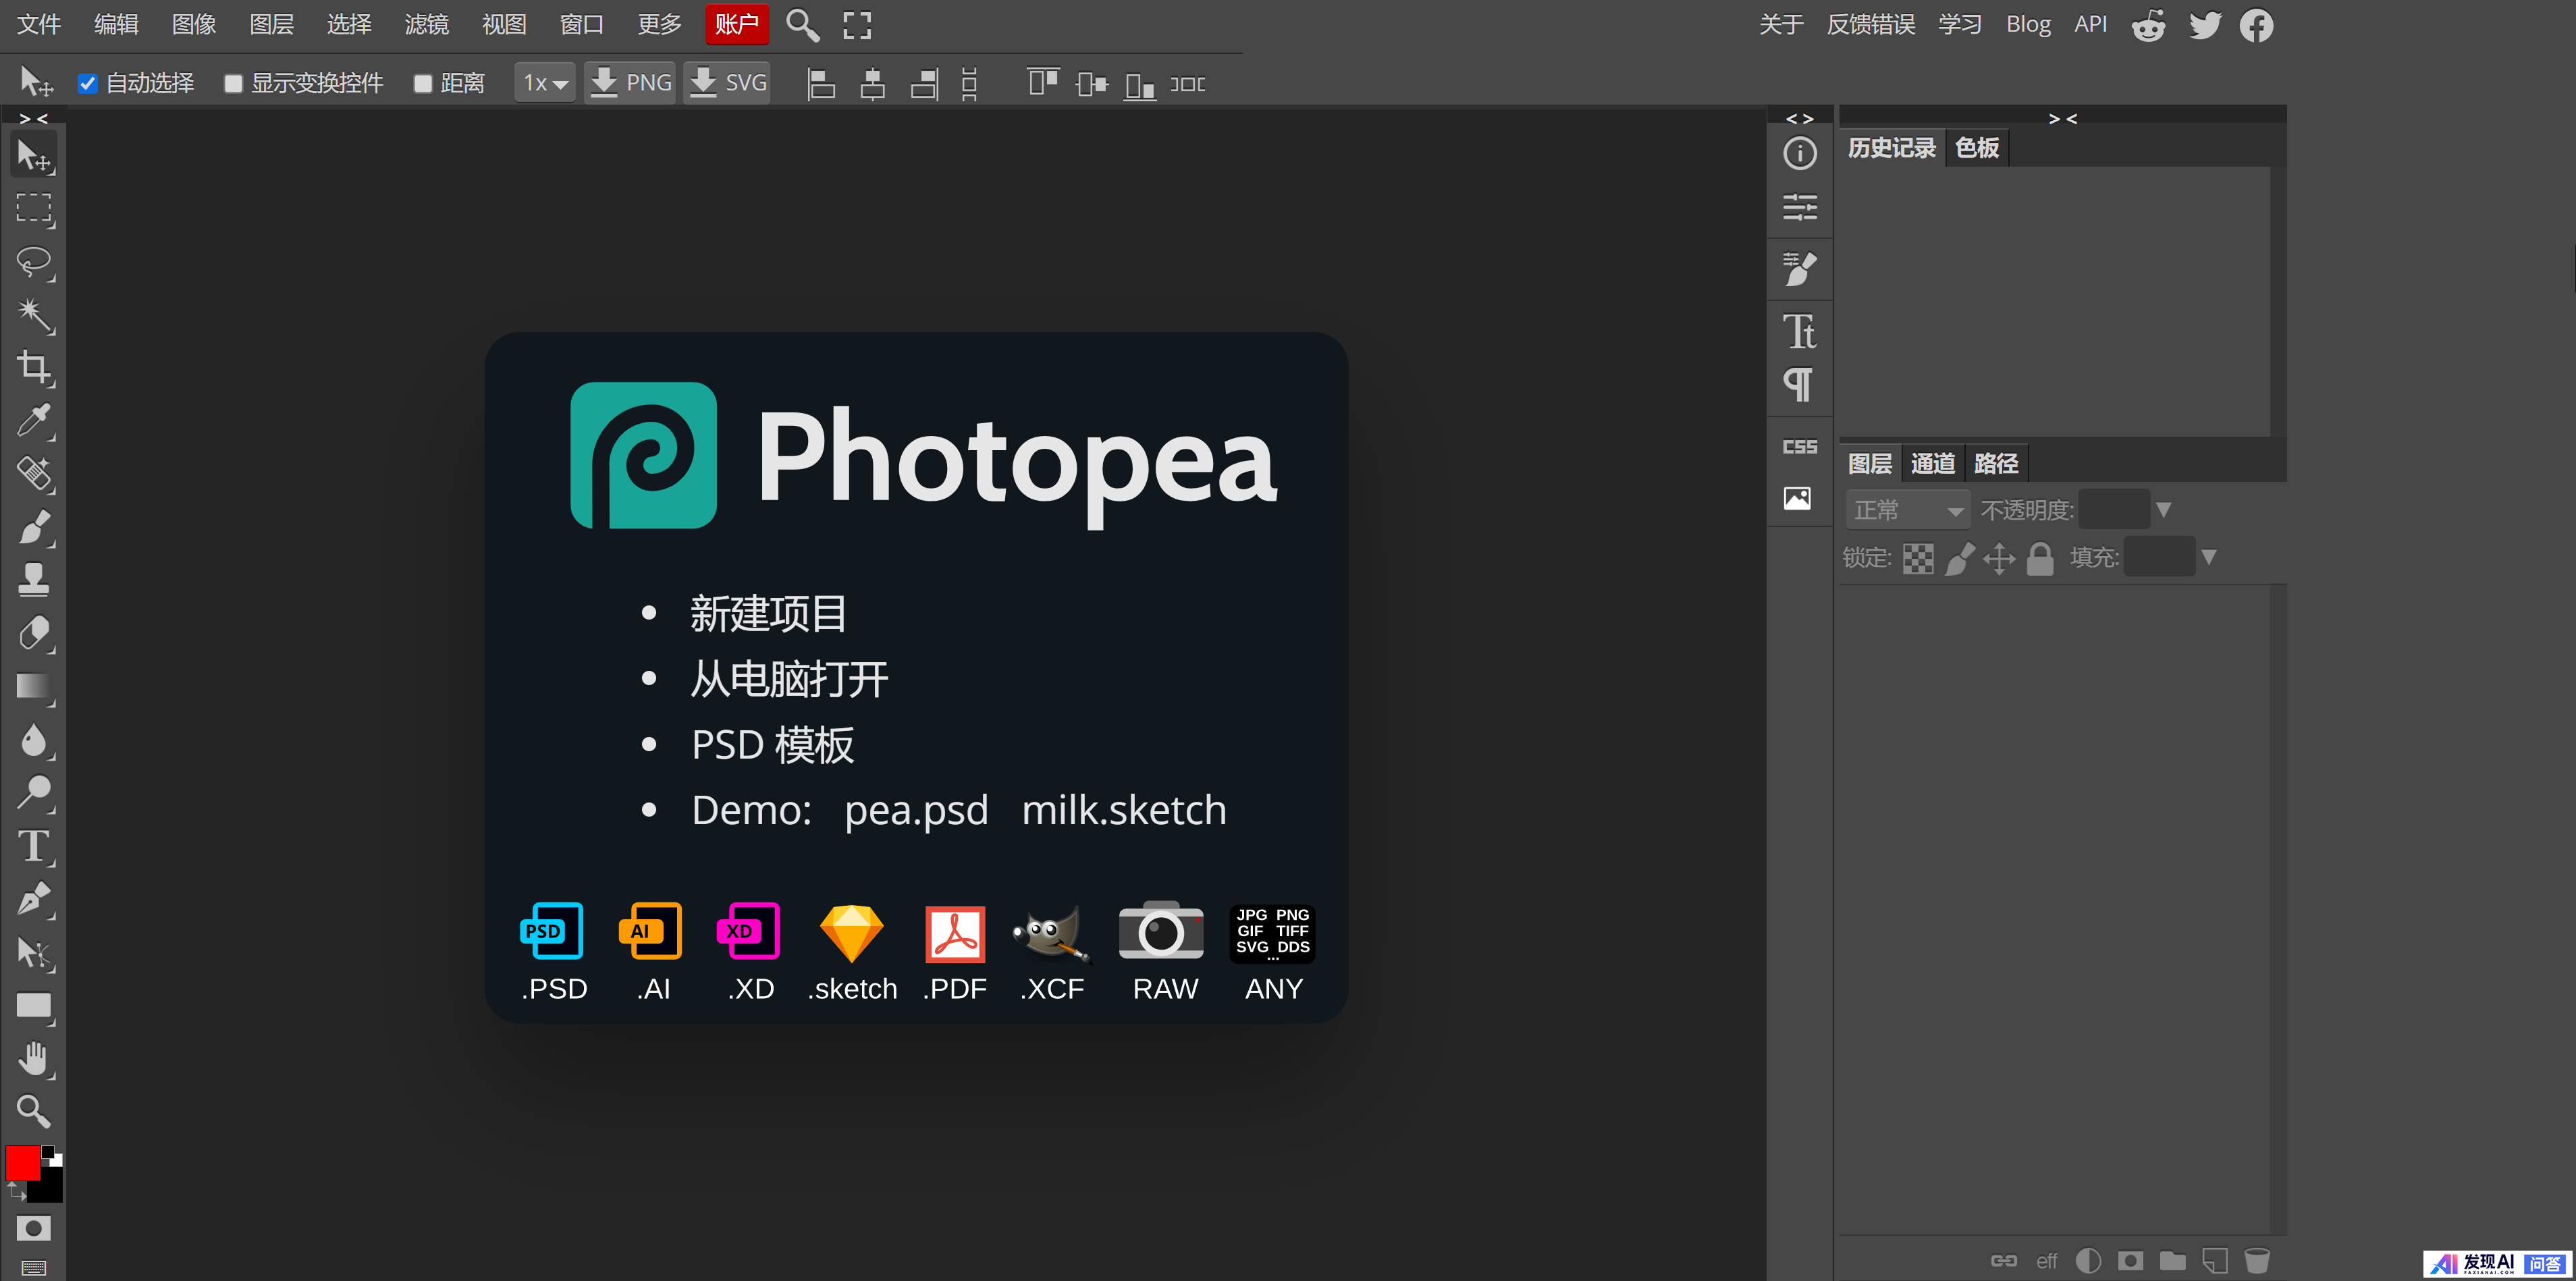Select the Dodge tool
This screenshot has height=1281, width=2576.
pos(34,793)
